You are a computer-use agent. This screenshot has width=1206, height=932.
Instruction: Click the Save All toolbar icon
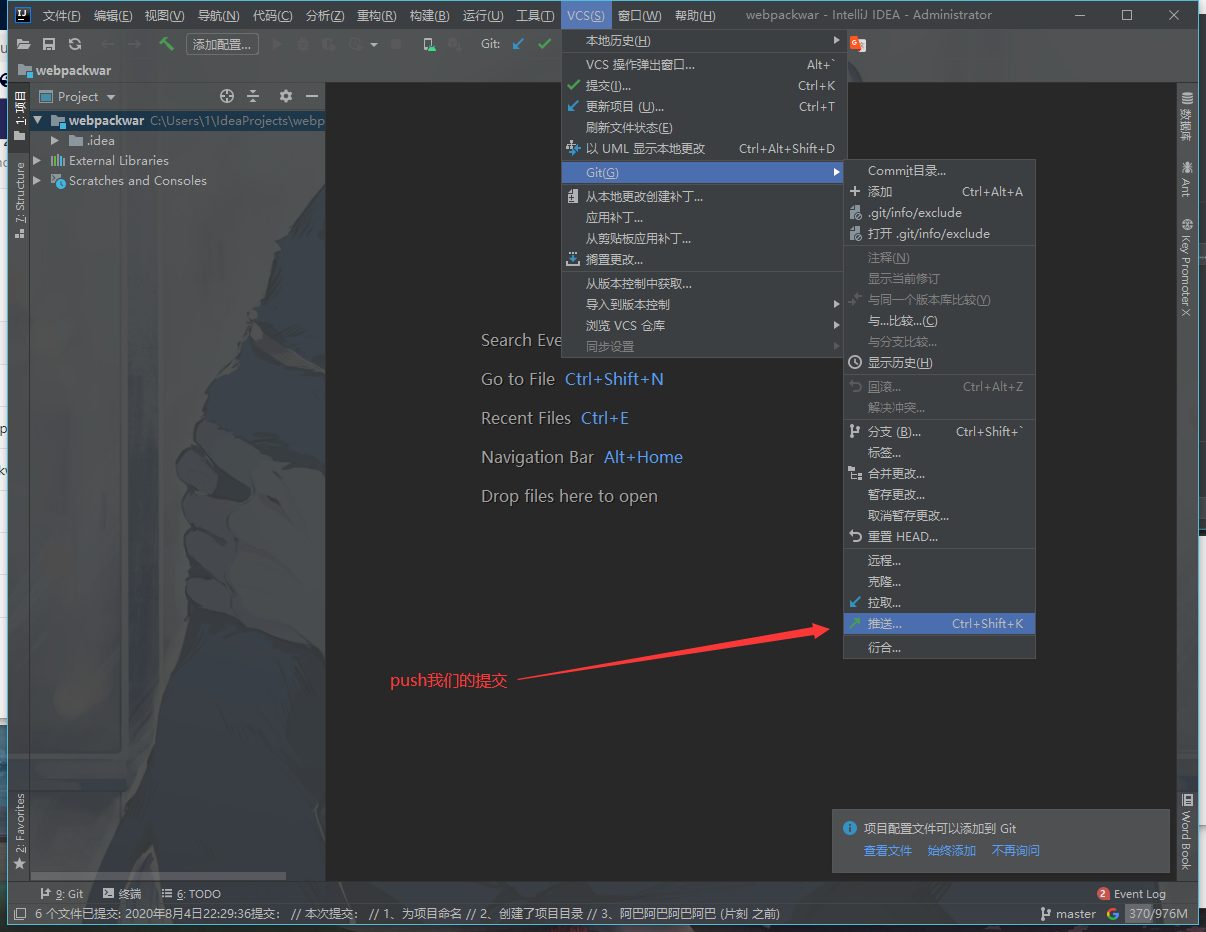coord(48,44)
